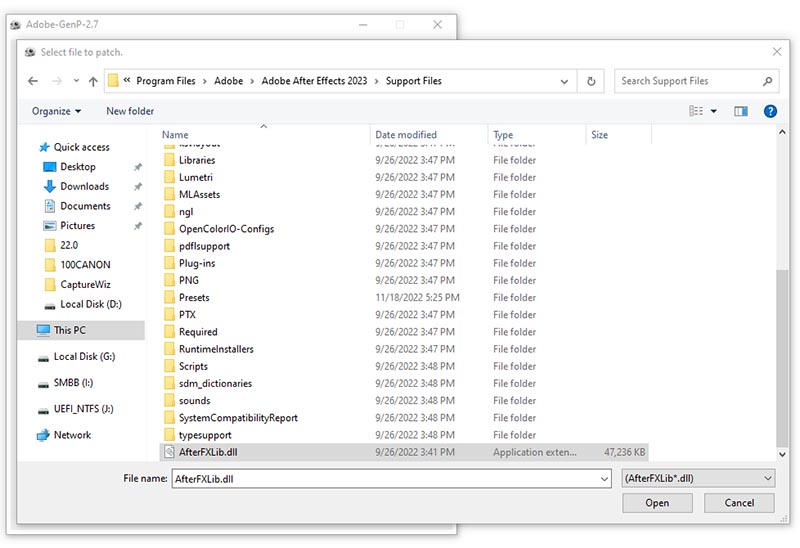Toggle the preview pane
This screenshot has height=548, width=800.
pos(741,111)
